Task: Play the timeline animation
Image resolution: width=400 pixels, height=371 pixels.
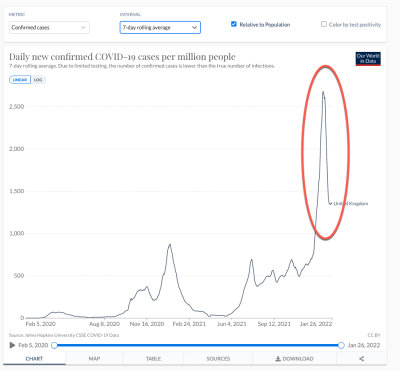Action: (12, 345)
